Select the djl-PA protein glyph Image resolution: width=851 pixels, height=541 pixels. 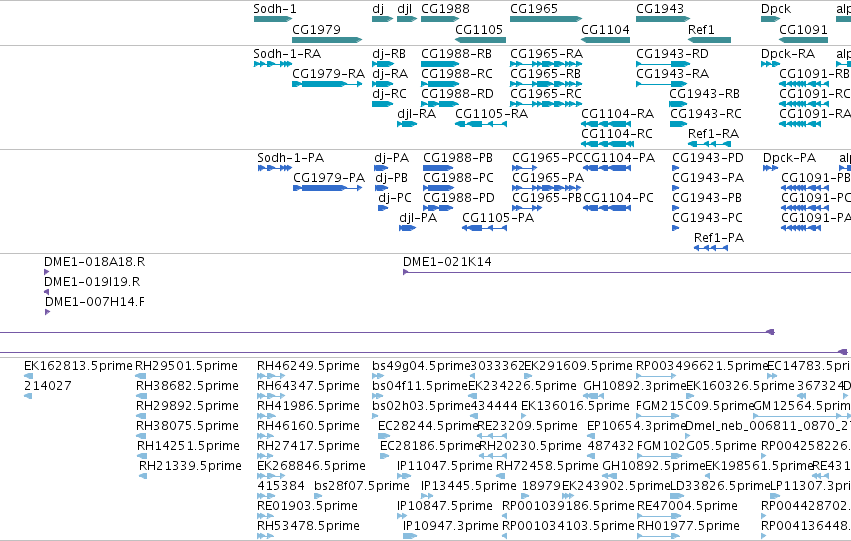coord(408,228)
